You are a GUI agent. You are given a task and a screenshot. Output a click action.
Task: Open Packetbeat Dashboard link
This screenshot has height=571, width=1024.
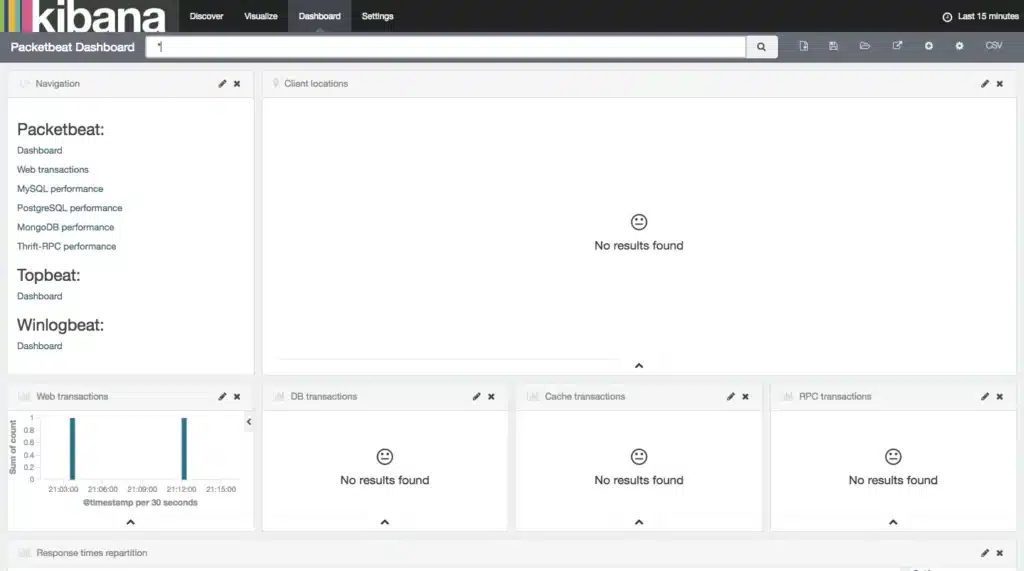pyautogui.click(x=39, y=150)
